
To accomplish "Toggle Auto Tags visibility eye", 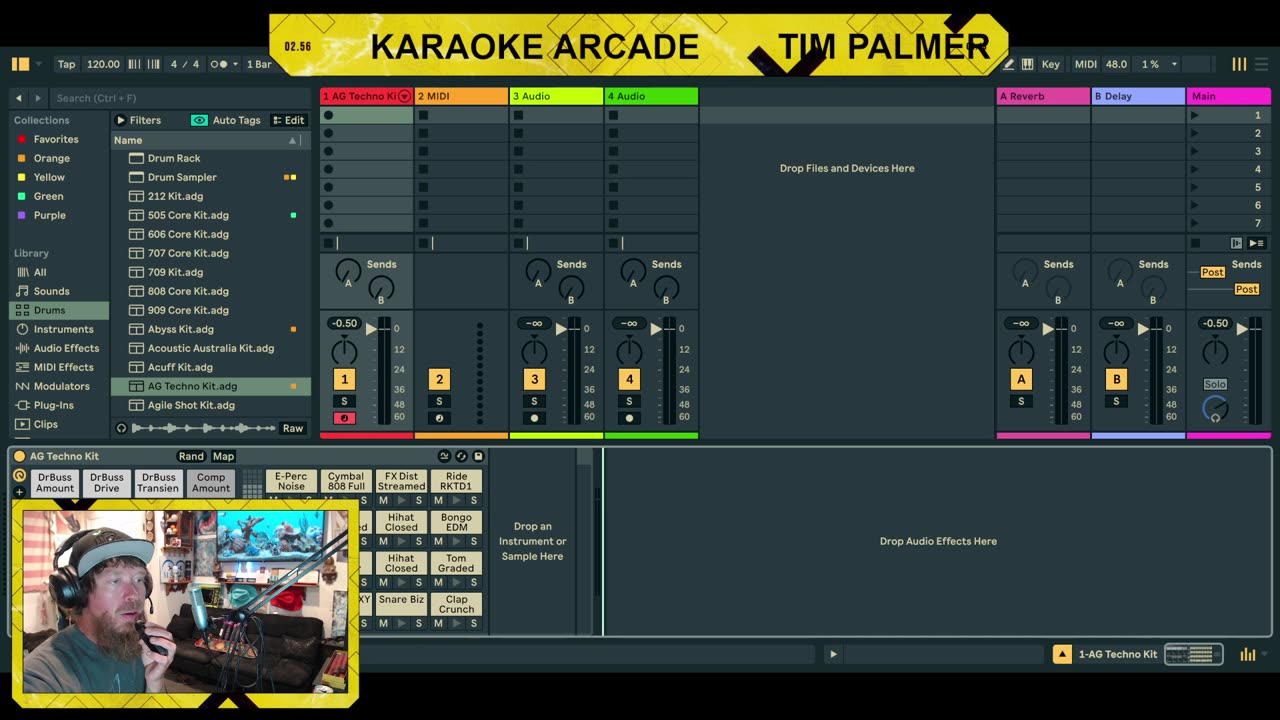I will (199, 120).
